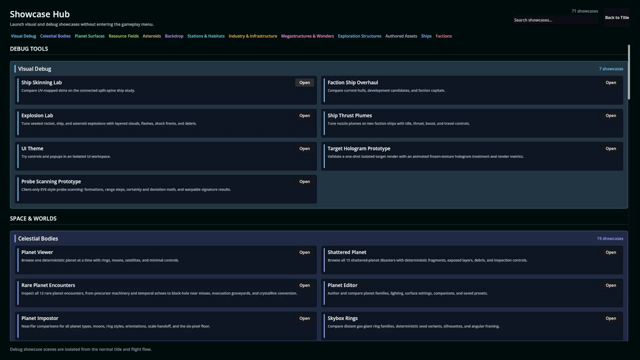Open the Target Hologram Prototype showcase
640x360 pixels.
pyautogui.click(x=611, y=149)
